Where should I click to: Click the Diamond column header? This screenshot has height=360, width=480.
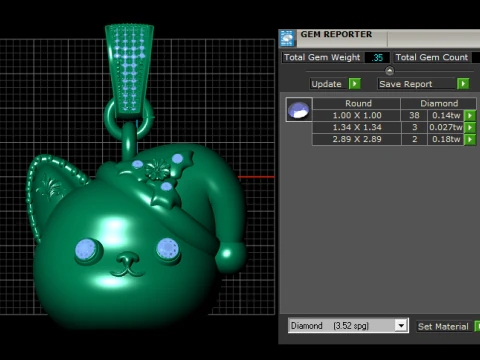pyautogui.click(x=439, y=103)
